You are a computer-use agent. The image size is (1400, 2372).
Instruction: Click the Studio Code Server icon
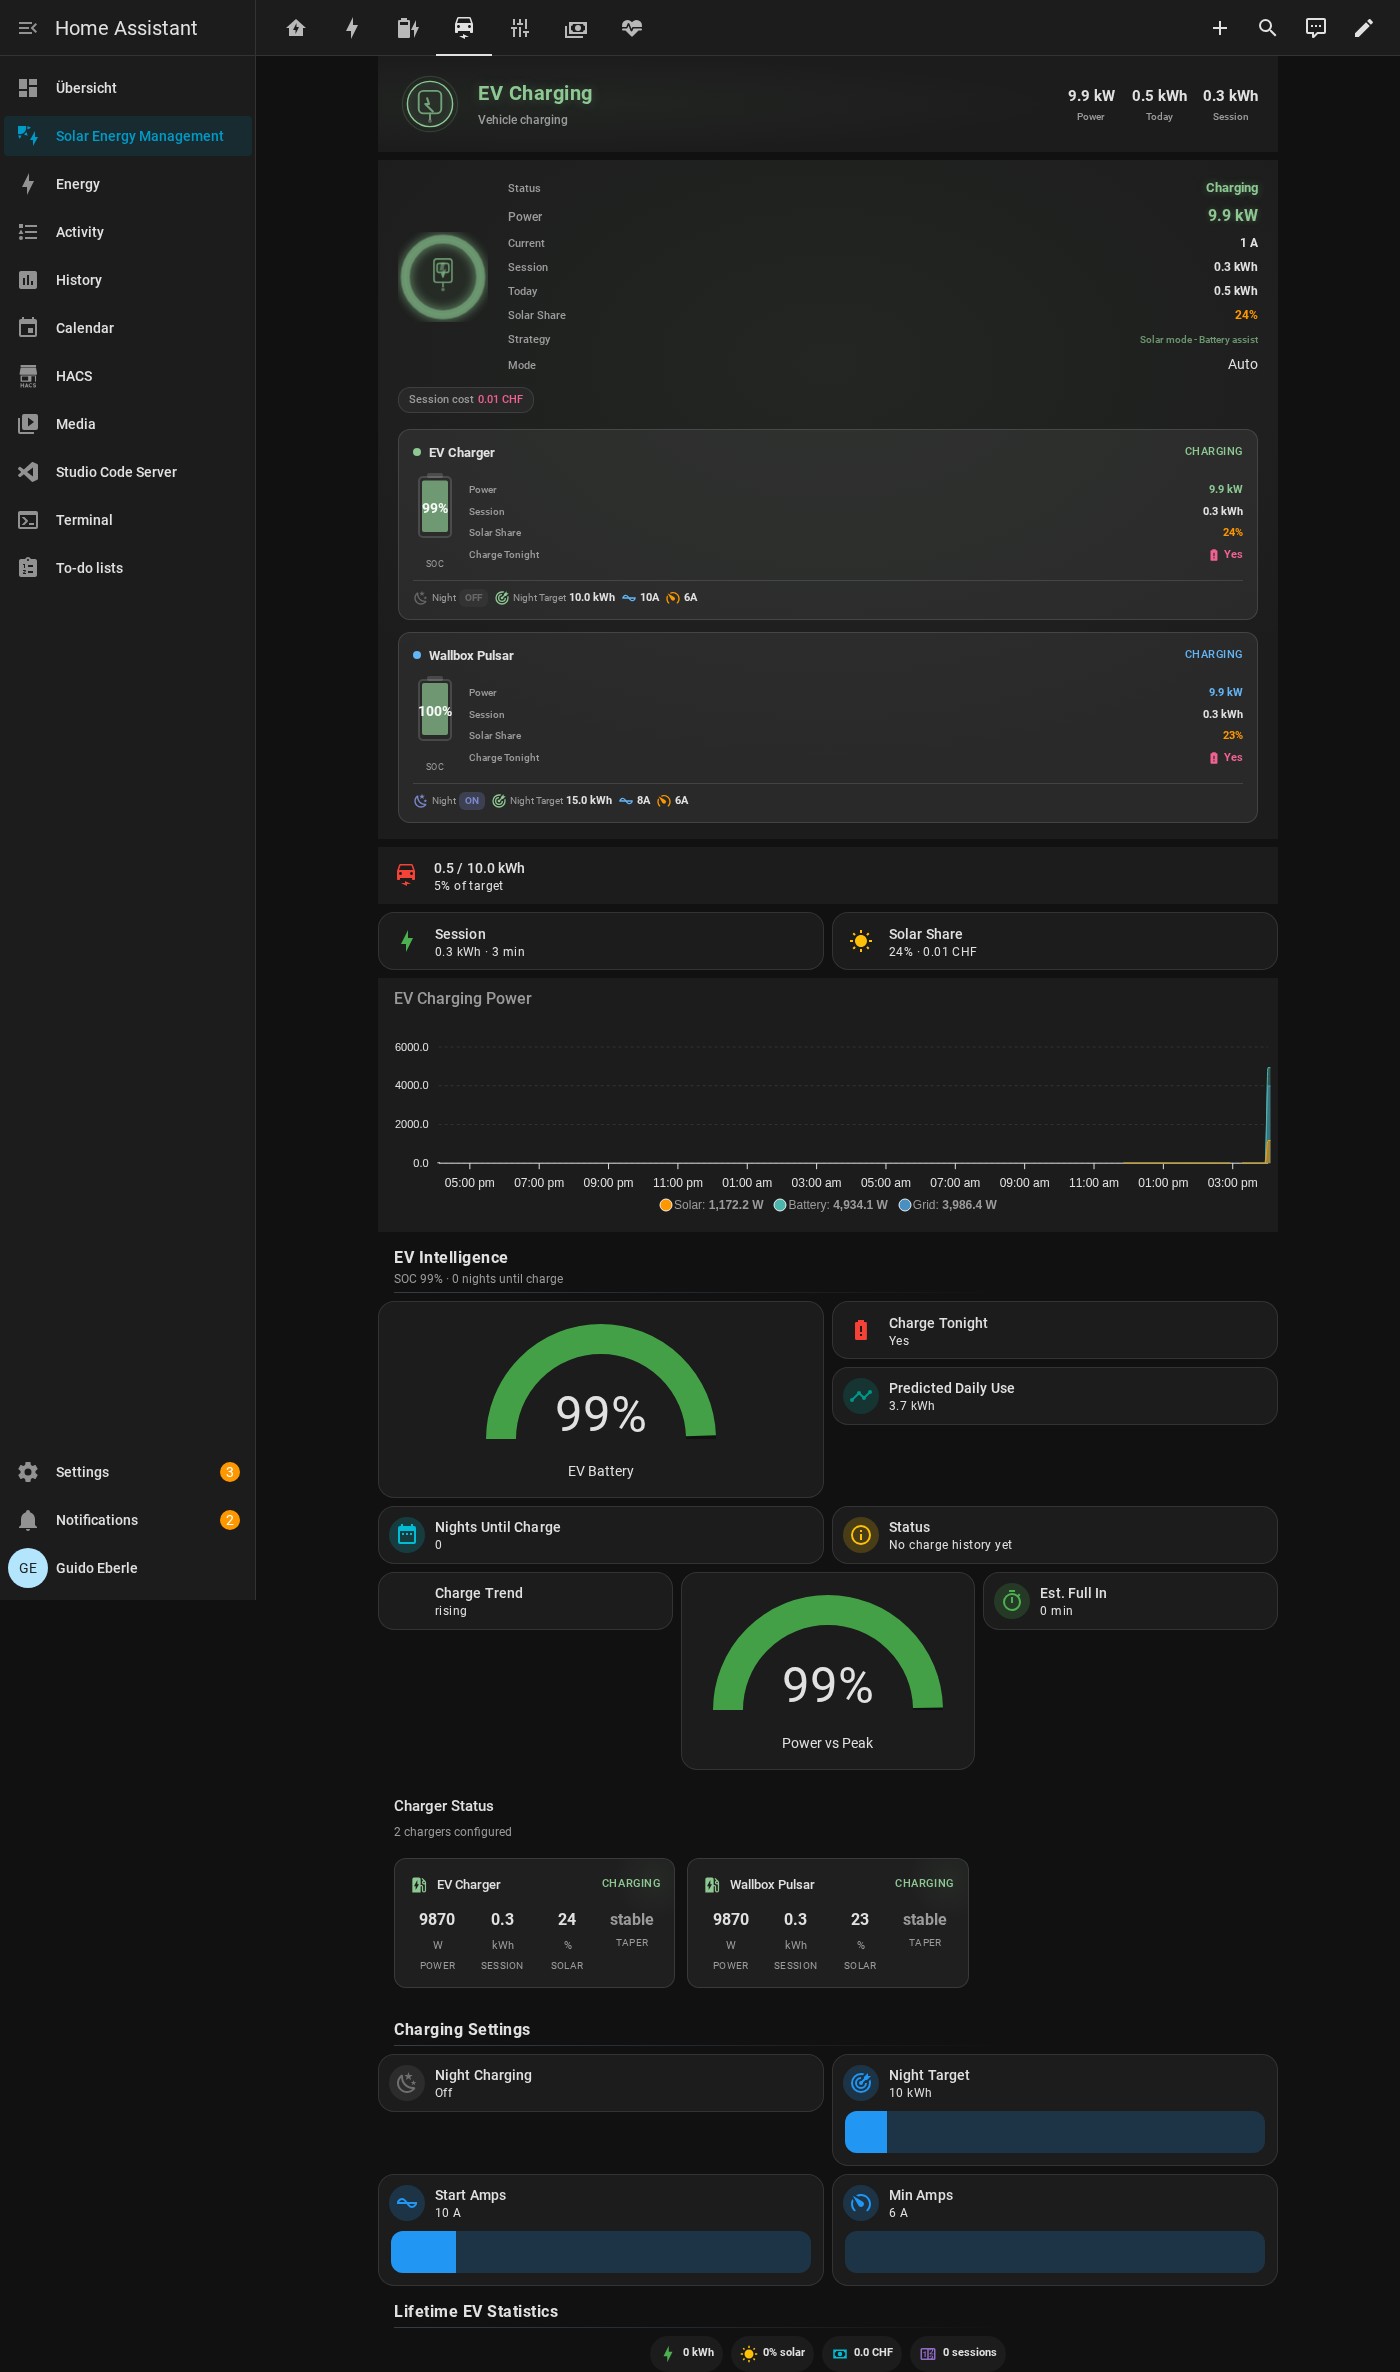coord(28,472)
